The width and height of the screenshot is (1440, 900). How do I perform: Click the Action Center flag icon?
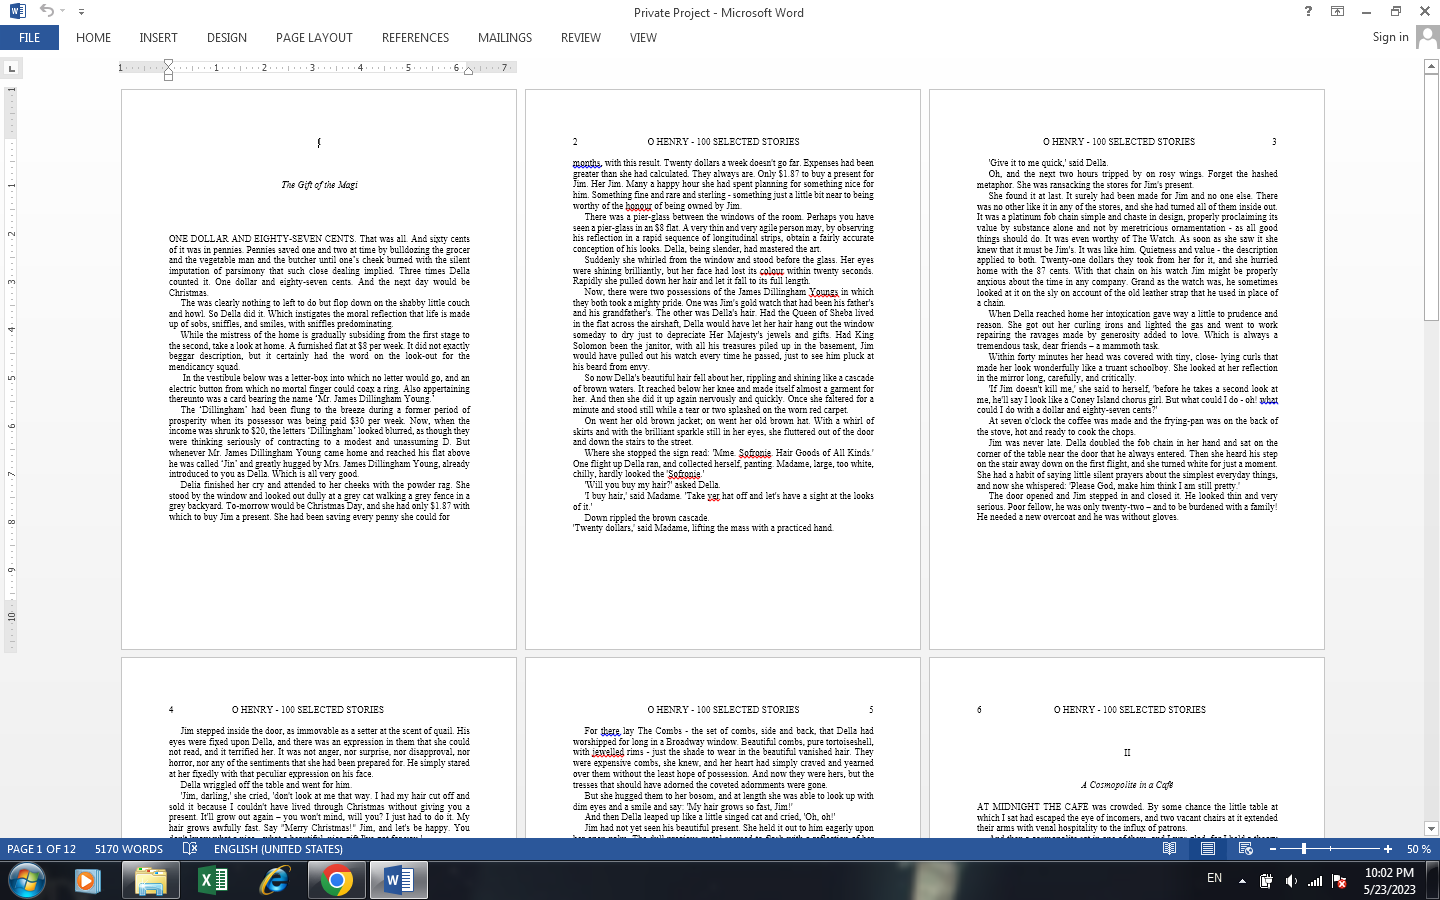[x=1339, y=881]
